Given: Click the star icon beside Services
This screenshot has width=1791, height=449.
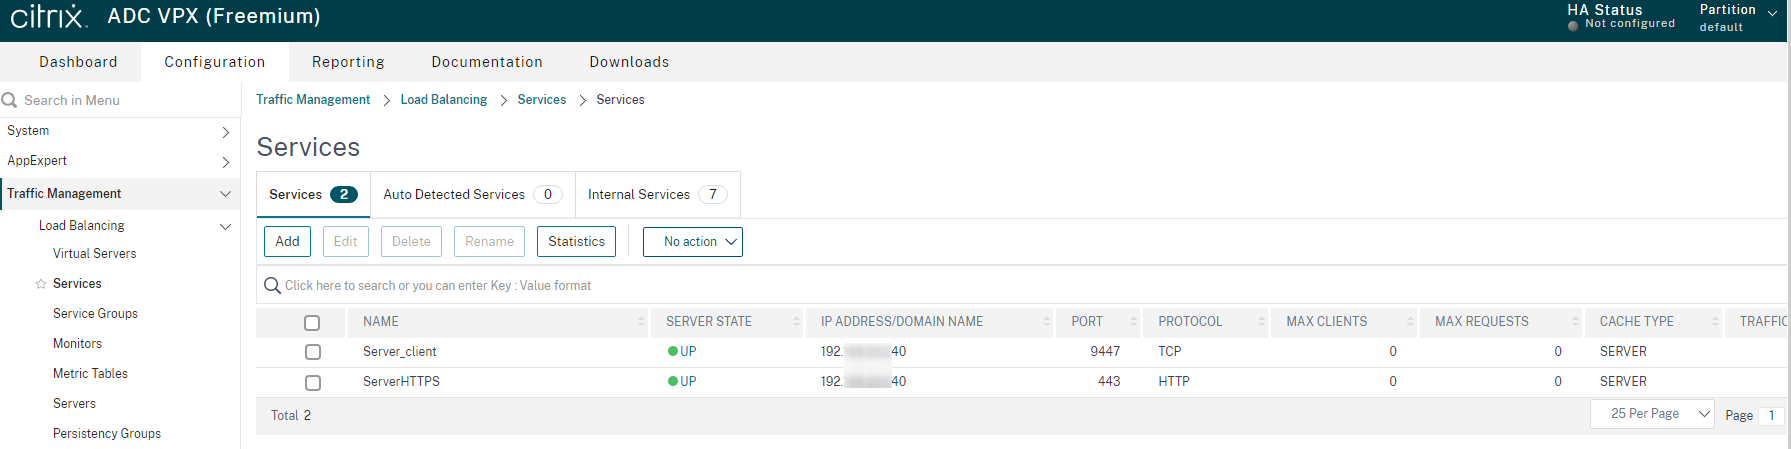Looking at the screenshot, I should [41, 284].
